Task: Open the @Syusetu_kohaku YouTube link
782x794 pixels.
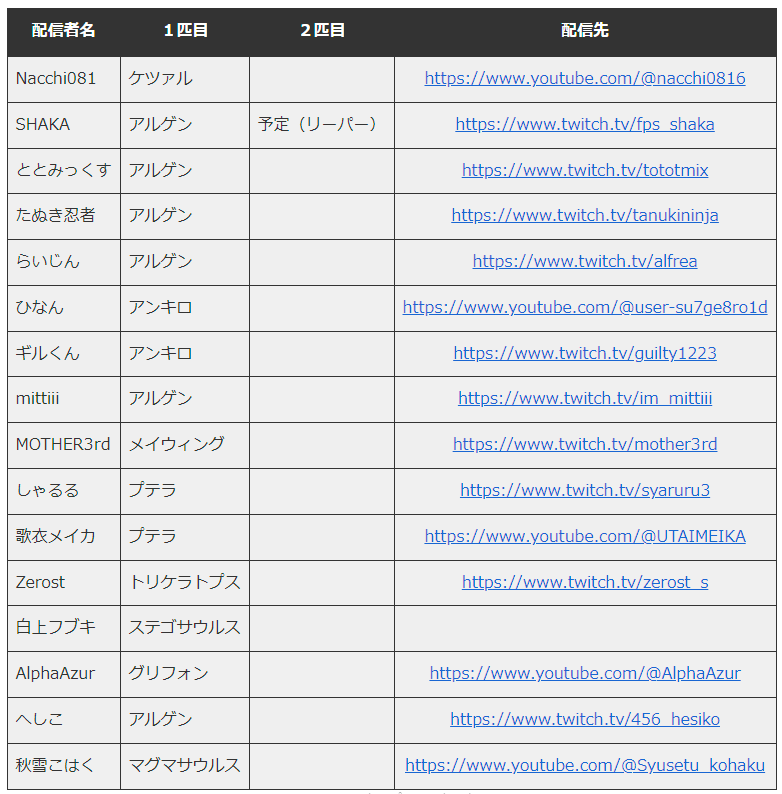Action: [x=585, y=766]
